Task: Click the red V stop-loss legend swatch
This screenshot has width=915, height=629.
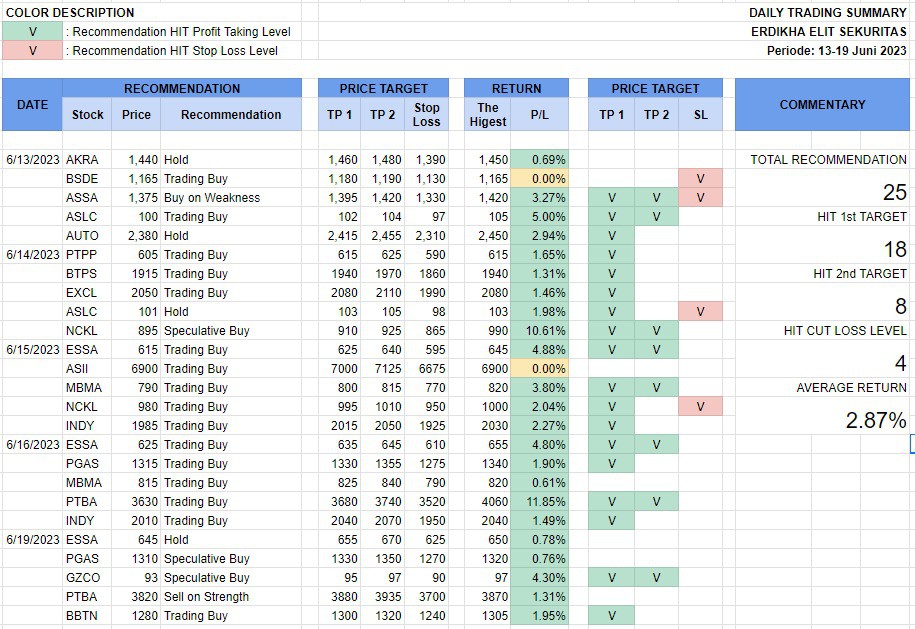Action: (x=32, y=51)
